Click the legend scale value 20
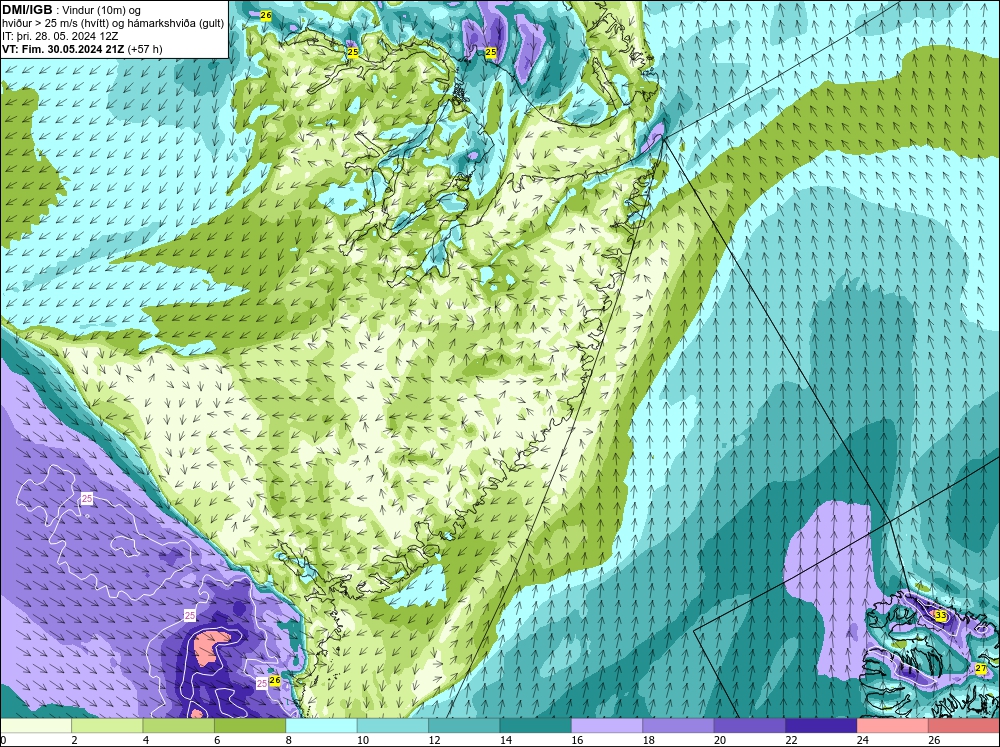This screenshot has height=747, width=1000. click(719, 740)
